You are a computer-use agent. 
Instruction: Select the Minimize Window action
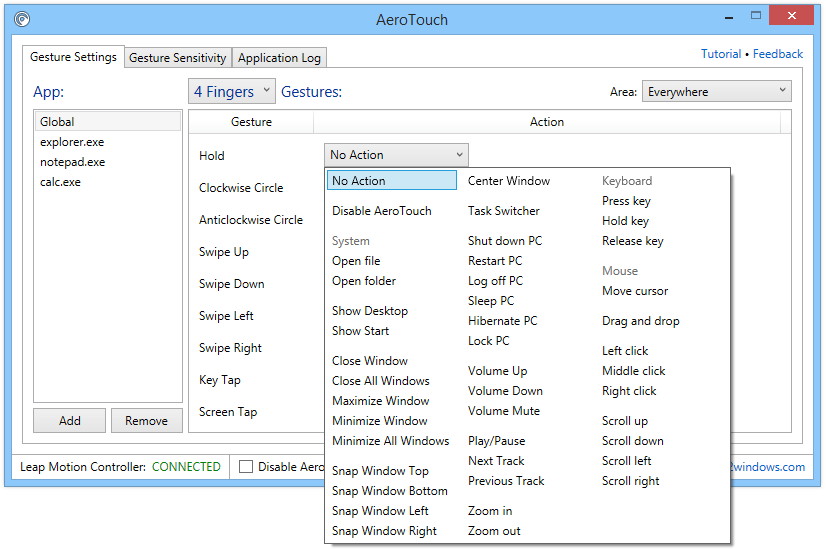tap(380, 421)
